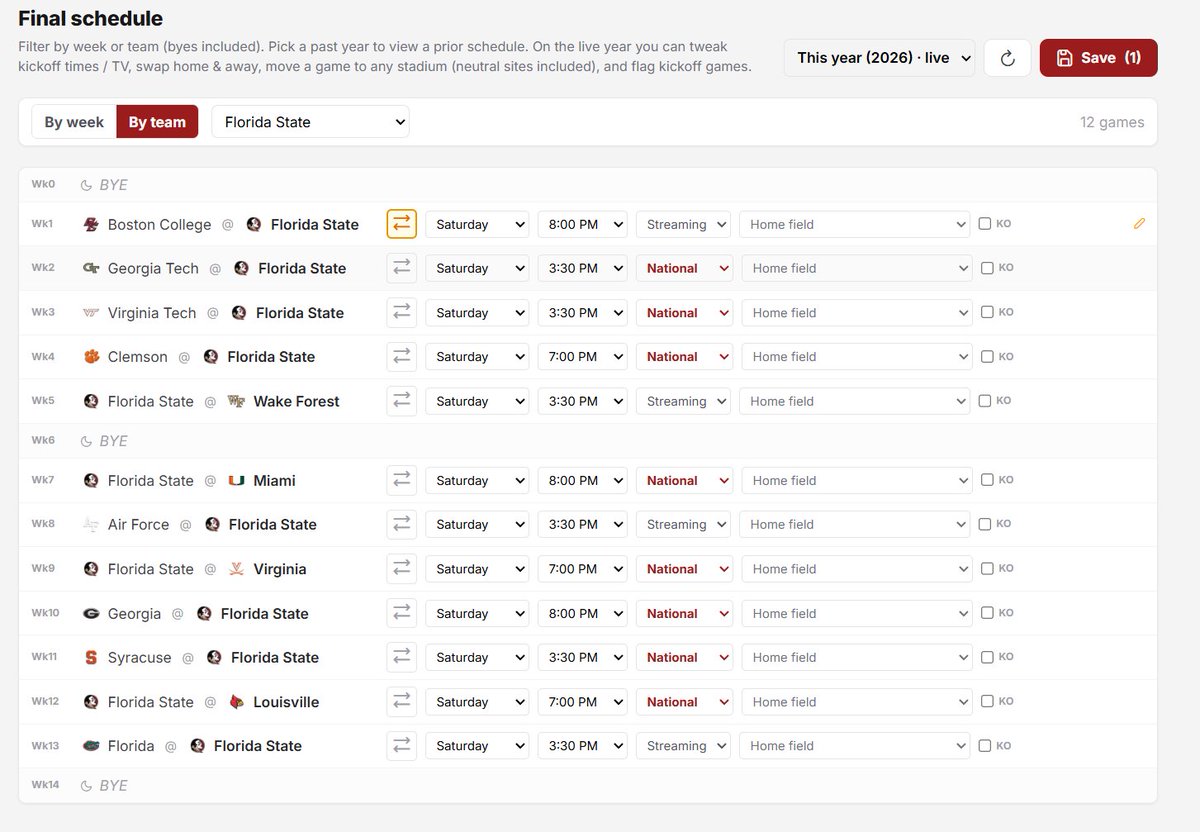
Task: Swap home and away for Georgia Wk10 game
Action: 402,613
